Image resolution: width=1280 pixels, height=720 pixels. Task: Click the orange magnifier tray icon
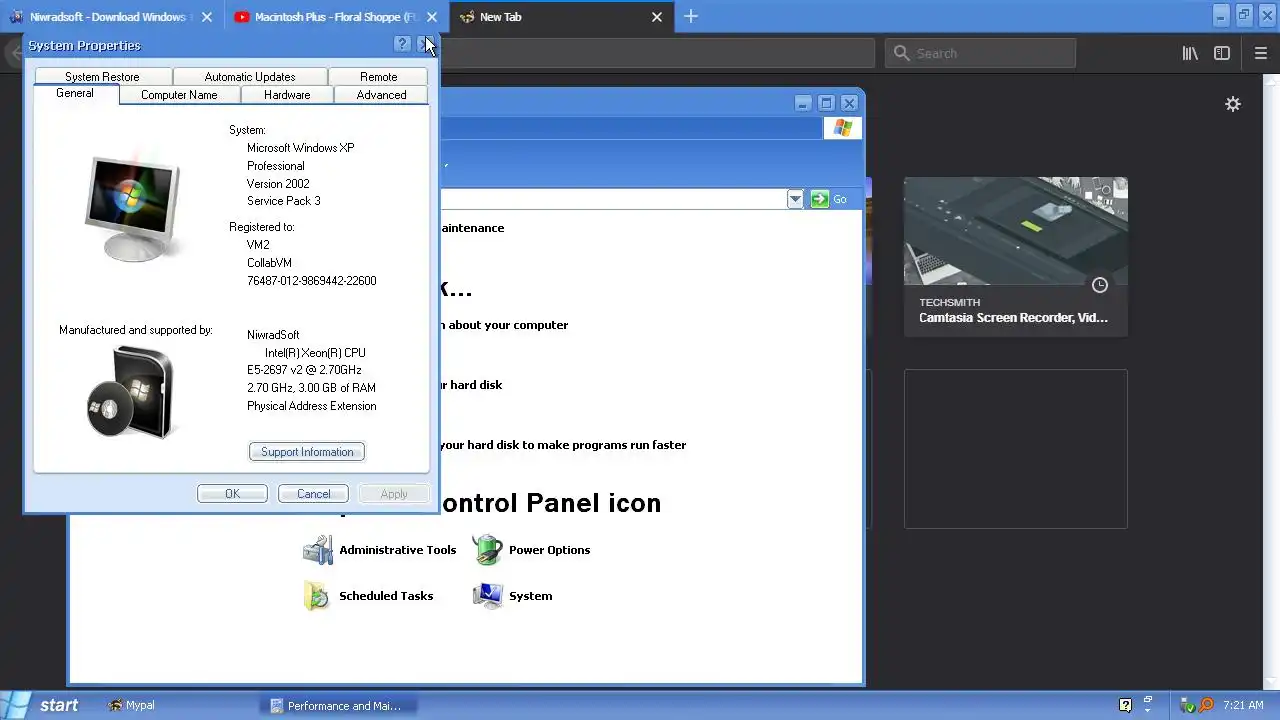[1206, 705]
